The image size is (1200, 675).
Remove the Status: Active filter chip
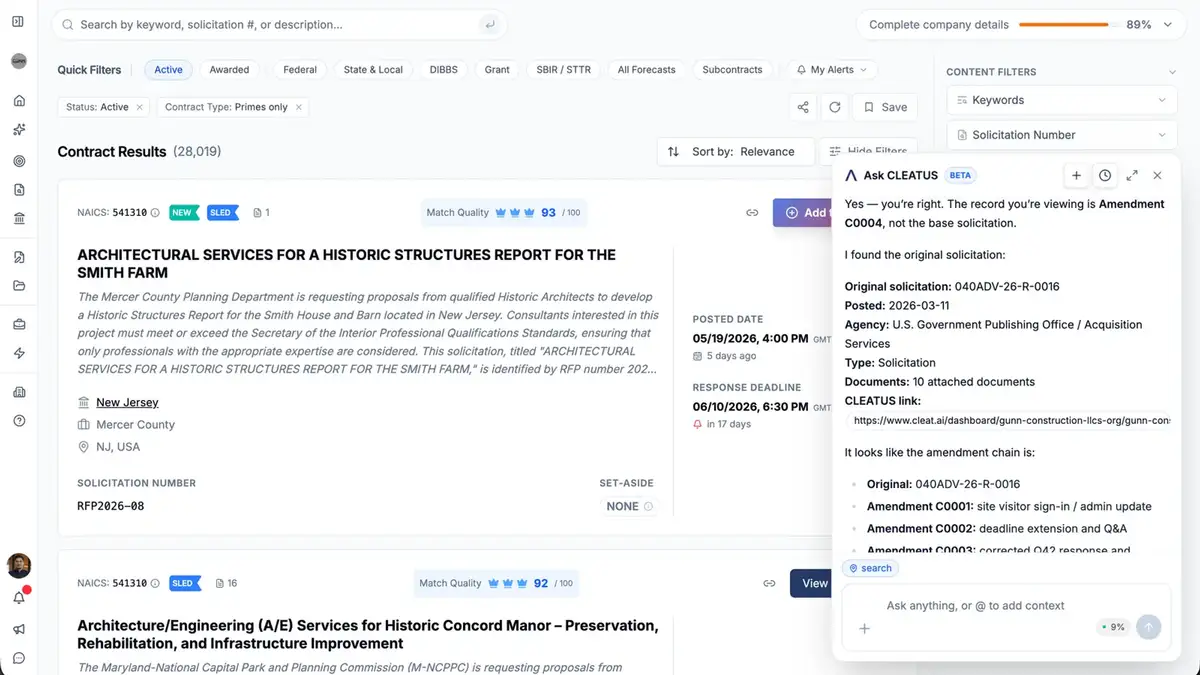(139, 107)
